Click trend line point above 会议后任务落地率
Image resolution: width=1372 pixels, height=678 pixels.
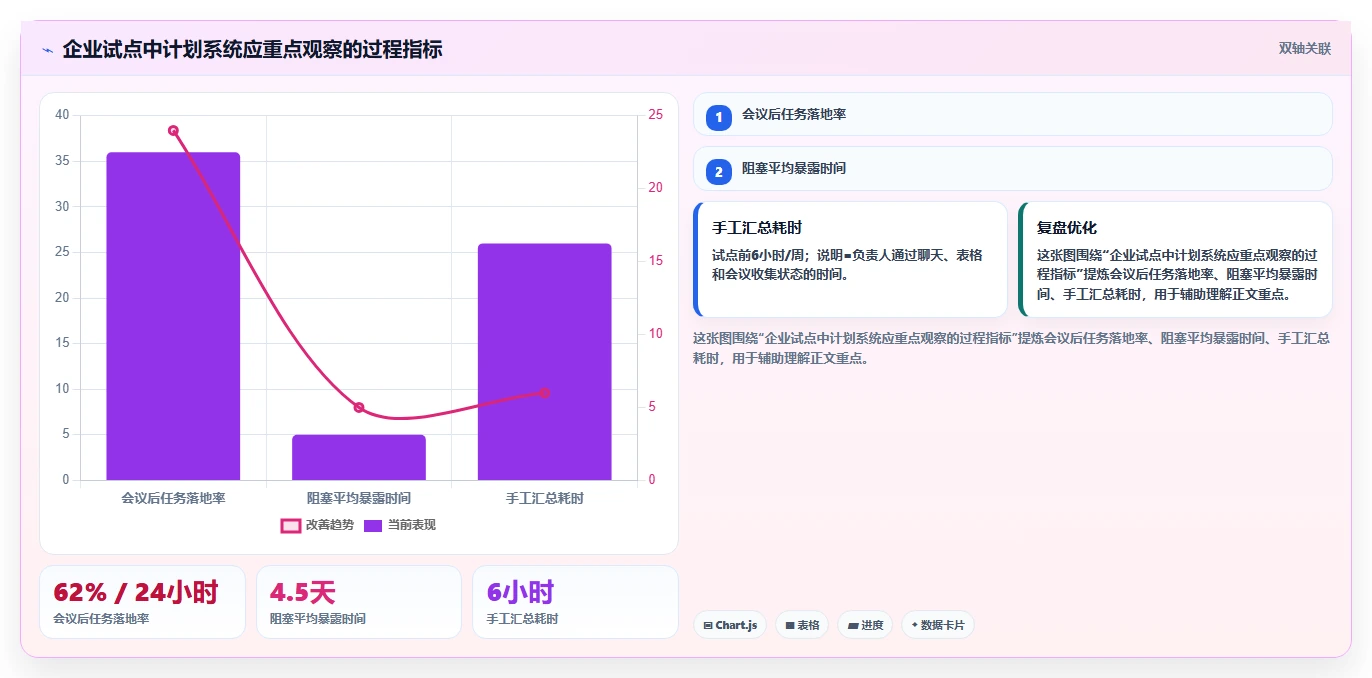pos(173,130)
